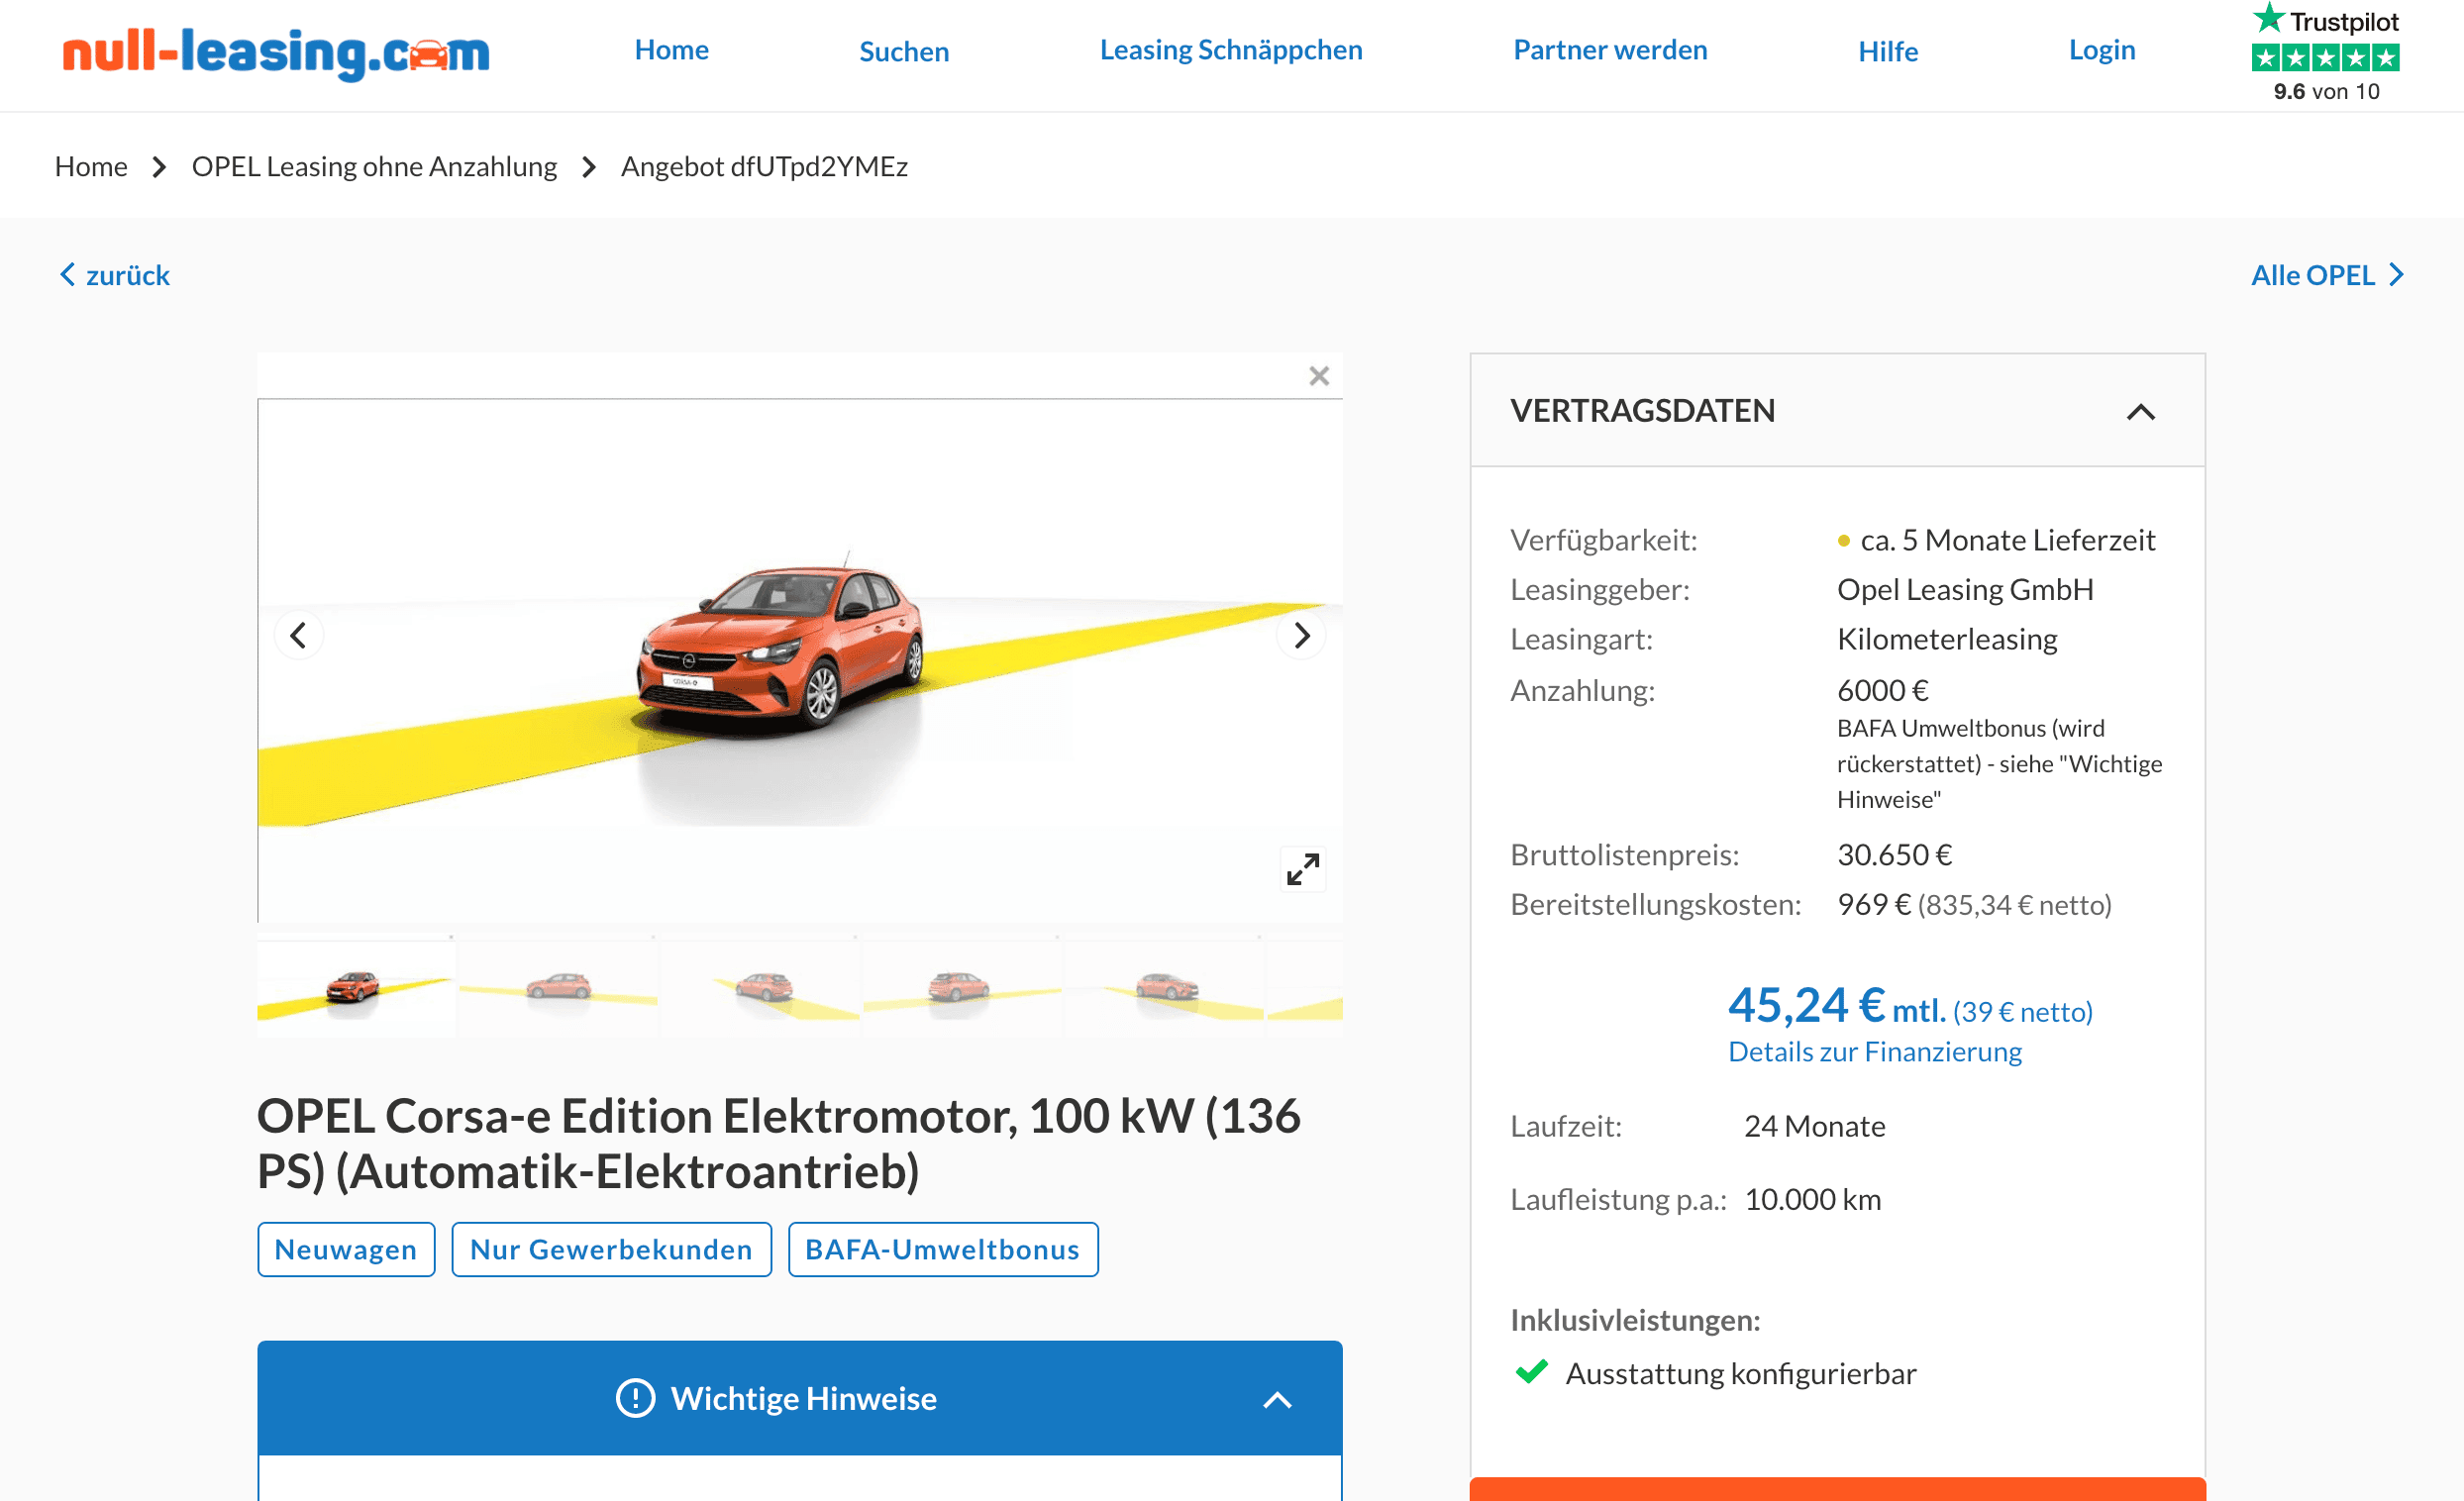
Task: Click the null-leasing.com logo
Action: 276,52
